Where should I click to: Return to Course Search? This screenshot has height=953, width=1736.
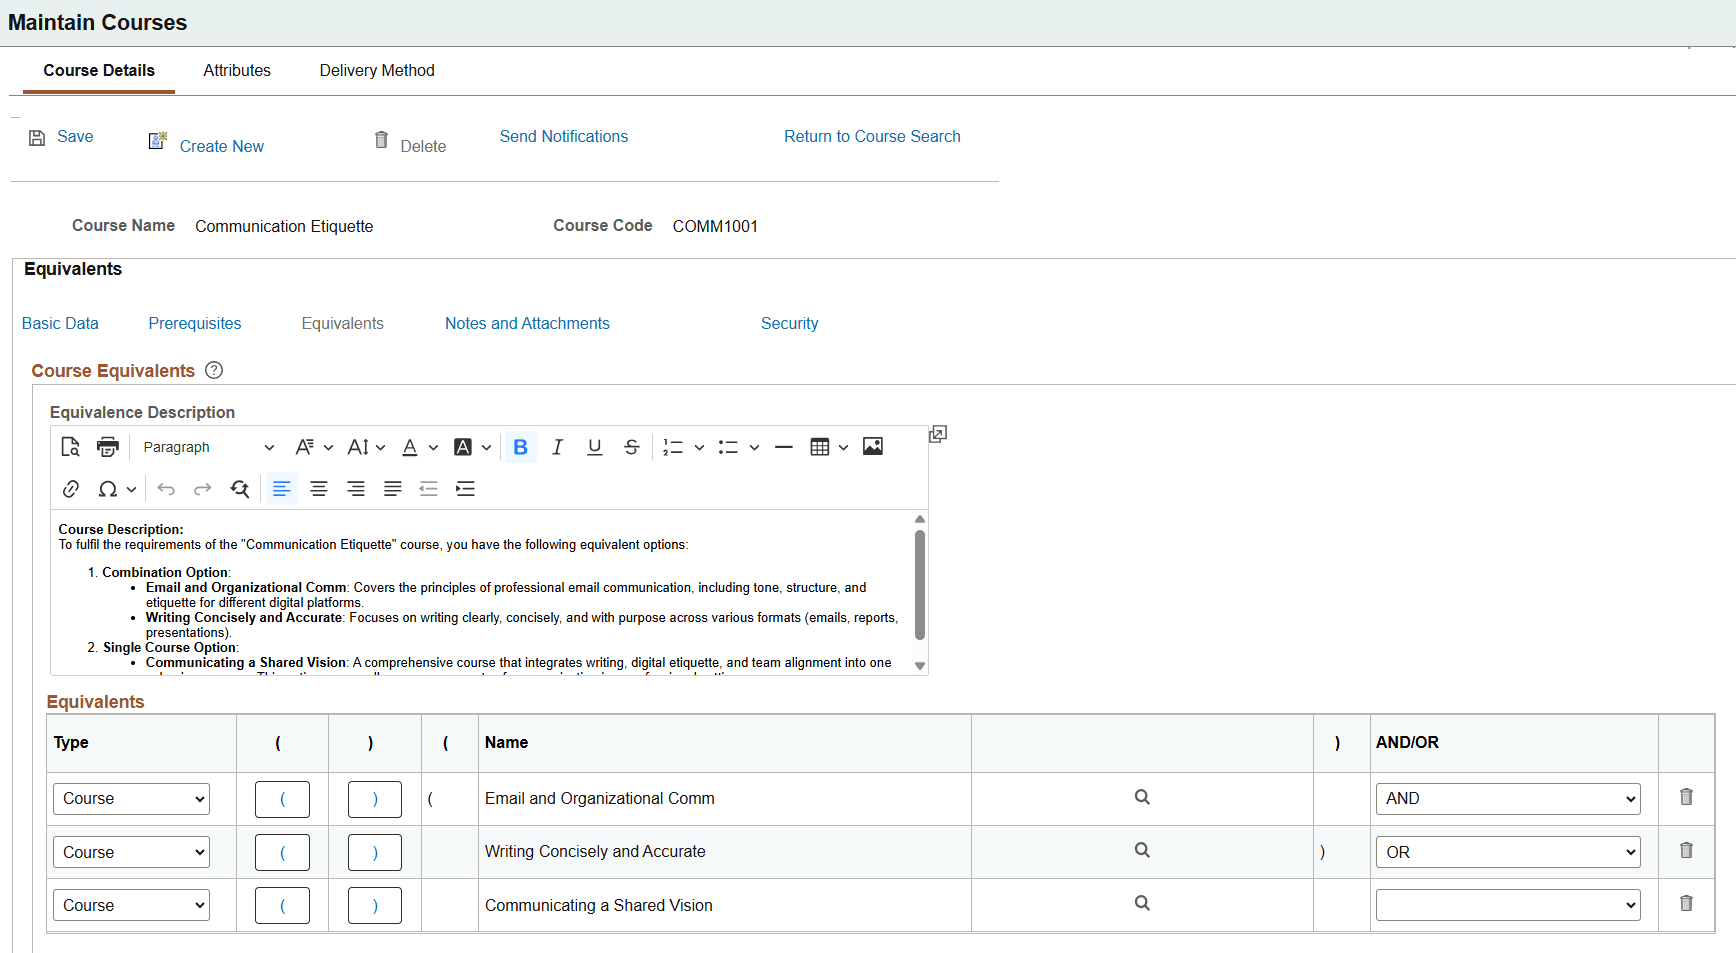coord(872,136)
